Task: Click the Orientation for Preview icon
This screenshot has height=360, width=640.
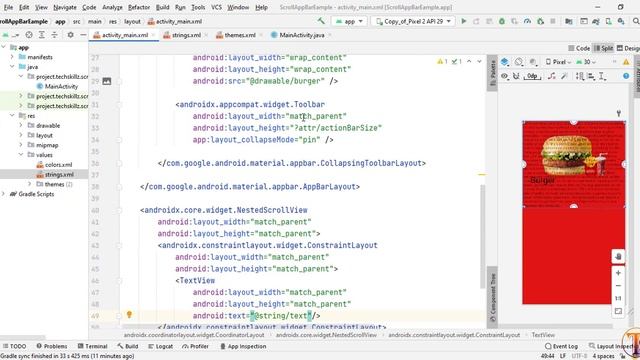Action: coord(519,62)
